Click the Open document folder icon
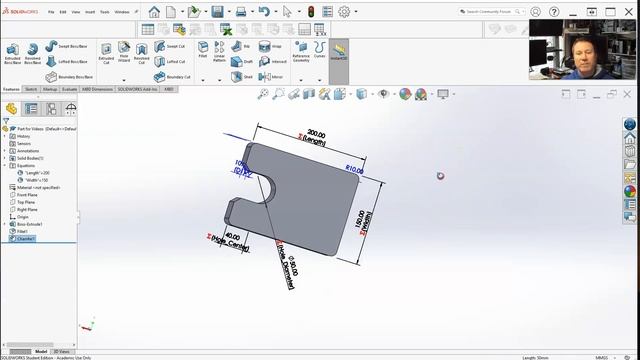The height and width of the screenshot is (360, 640). (194, 12)
